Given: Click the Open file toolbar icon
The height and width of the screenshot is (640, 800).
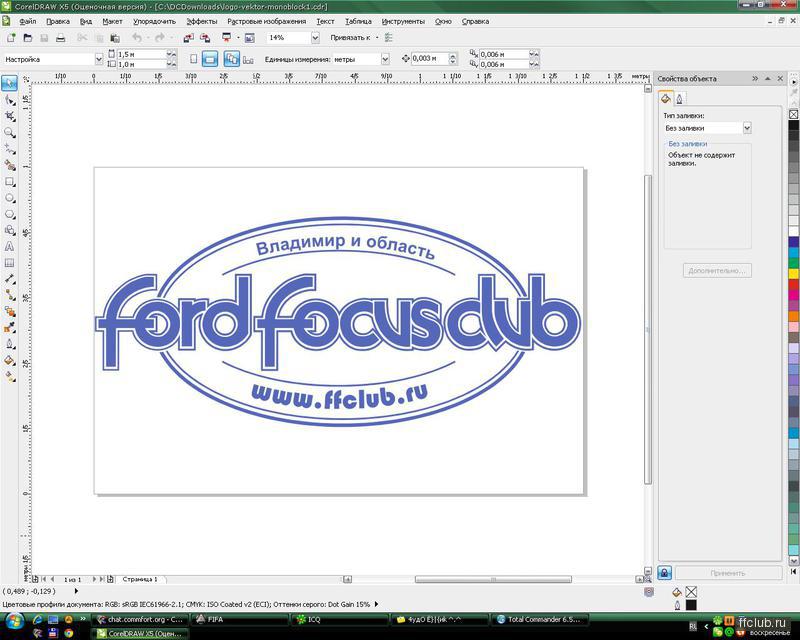Looking at the screenshot, I should 28,38.
